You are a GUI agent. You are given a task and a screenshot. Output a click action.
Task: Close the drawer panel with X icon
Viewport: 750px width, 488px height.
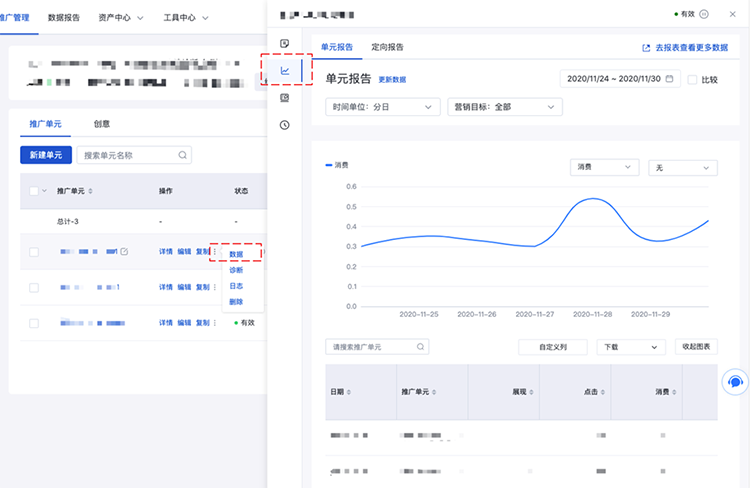pyautogui.click(x=732, y=14)
